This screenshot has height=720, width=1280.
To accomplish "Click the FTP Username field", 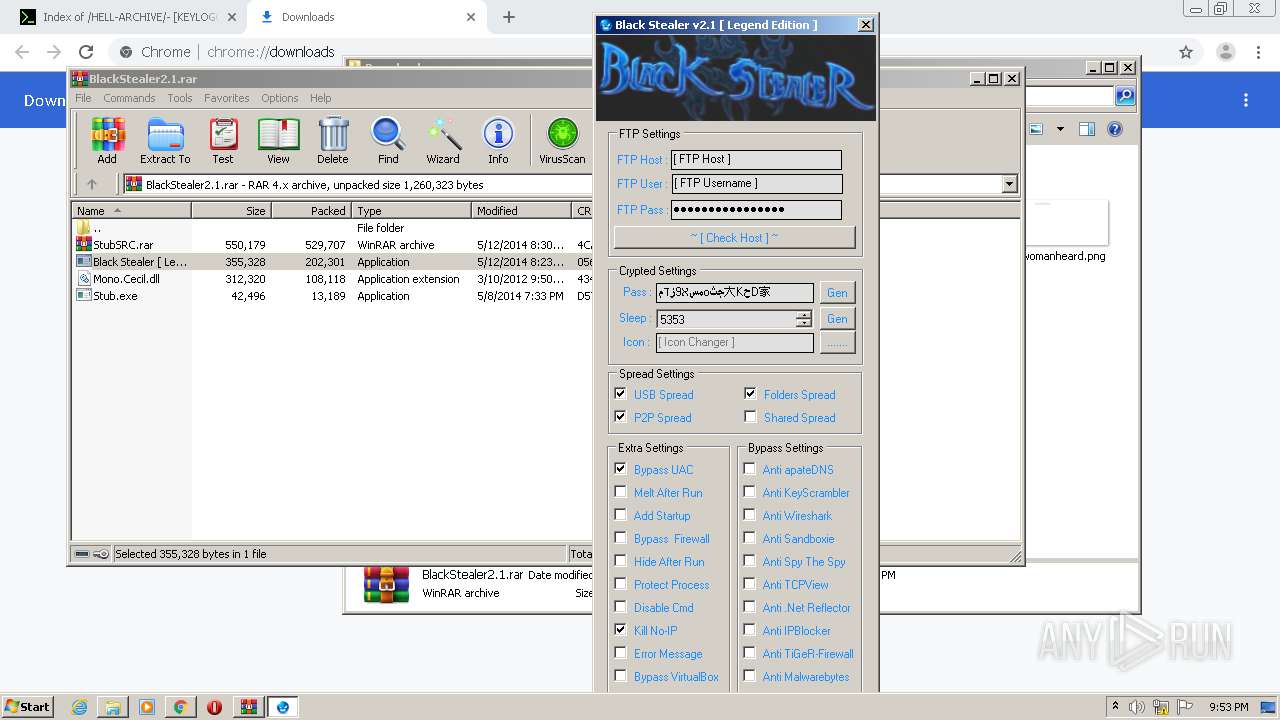I will tap(756, 183).
